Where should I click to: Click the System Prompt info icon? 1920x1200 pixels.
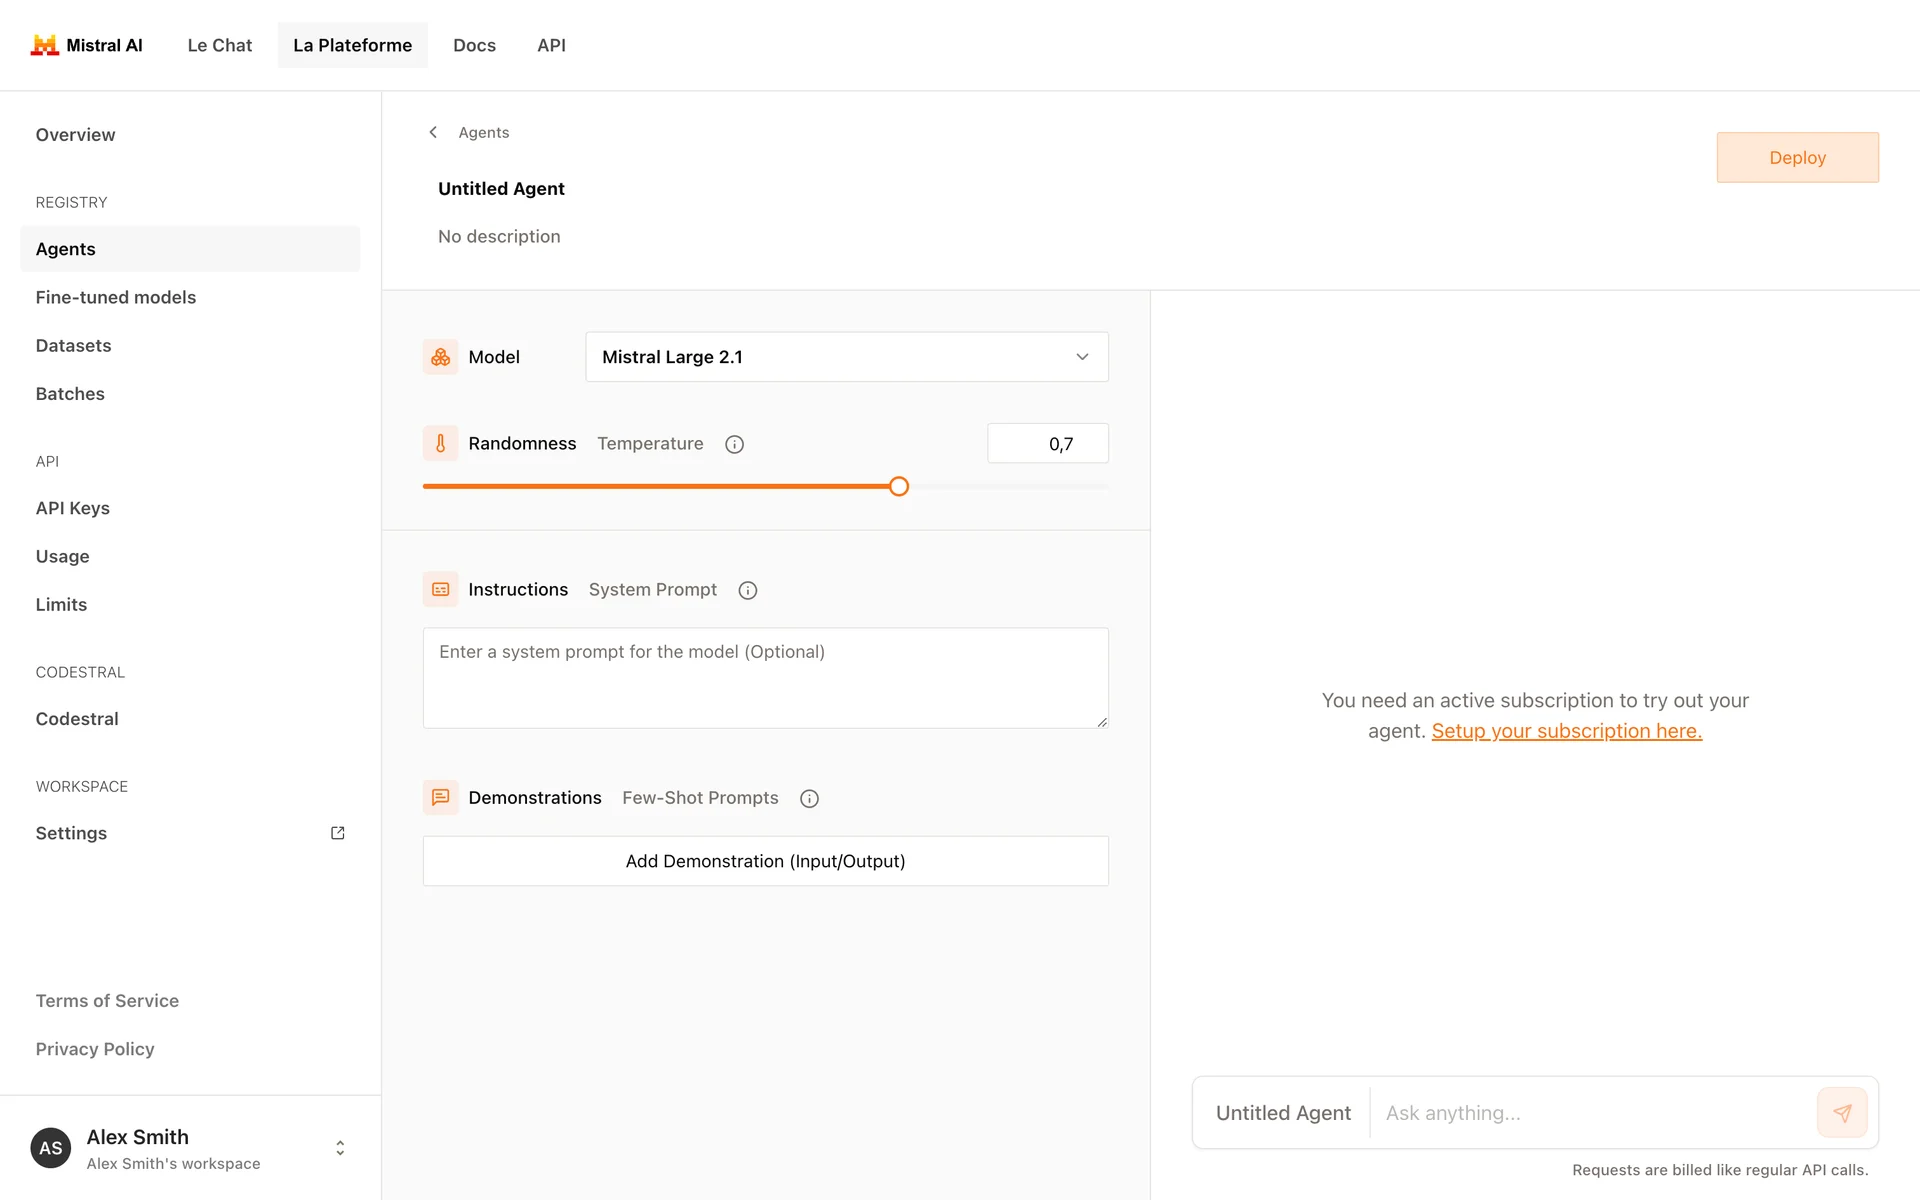(x=747, y=590)
